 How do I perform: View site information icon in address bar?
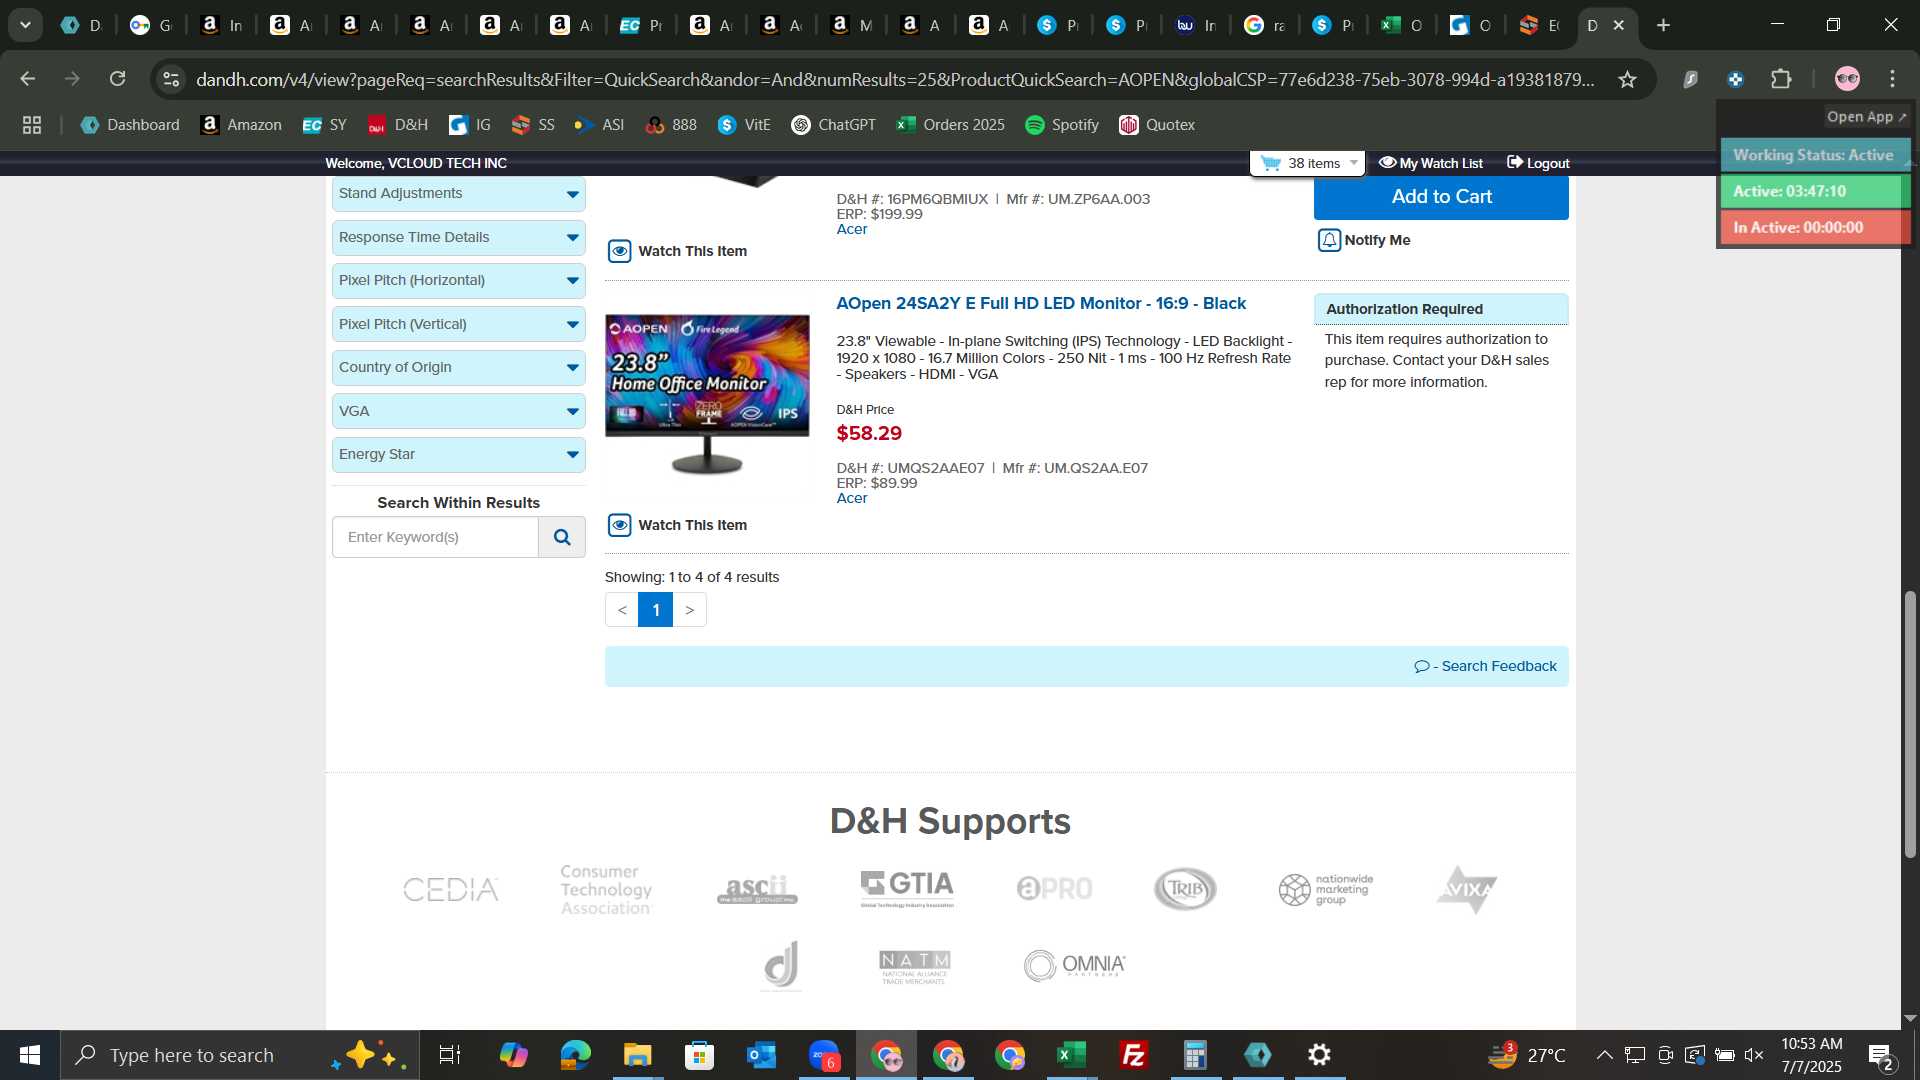pyautogui.click(x=172, y=79)
